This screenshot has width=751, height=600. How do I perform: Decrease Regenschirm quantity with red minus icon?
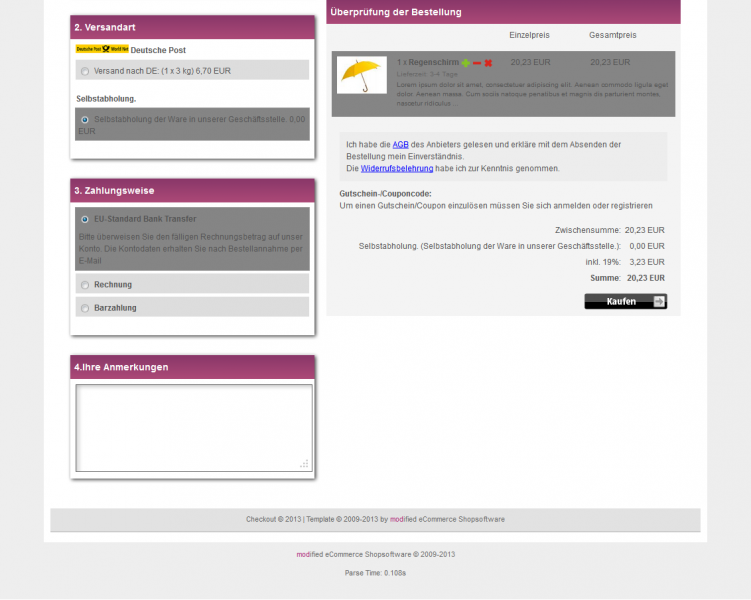(477, 63)
